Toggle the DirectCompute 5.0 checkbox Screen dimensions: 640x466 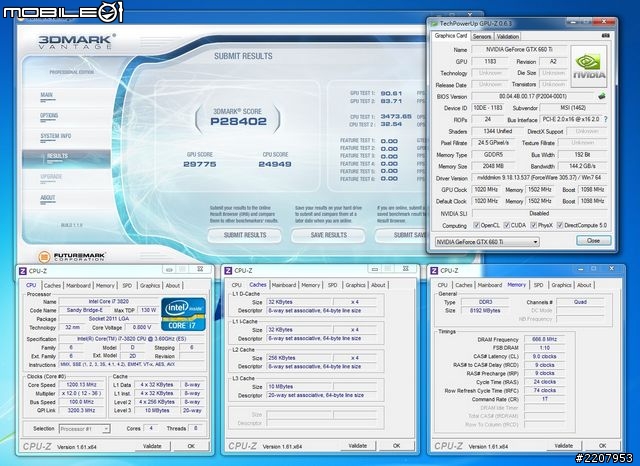coord(560,225)
